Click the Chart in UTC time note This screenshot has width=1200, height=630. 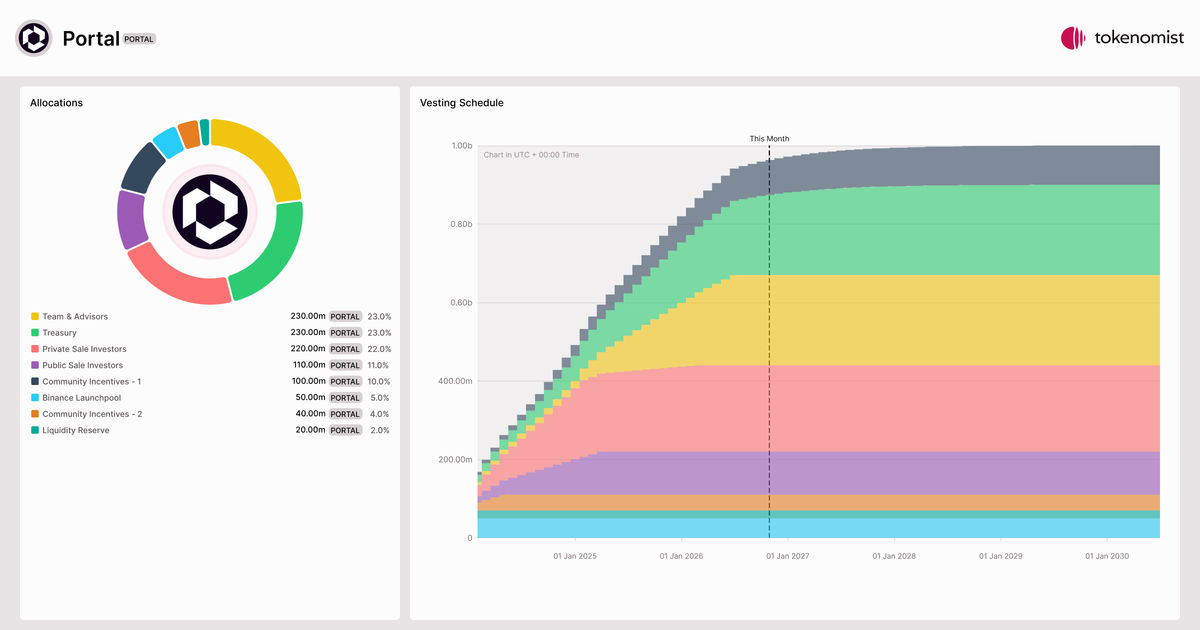tap(531, 155)
